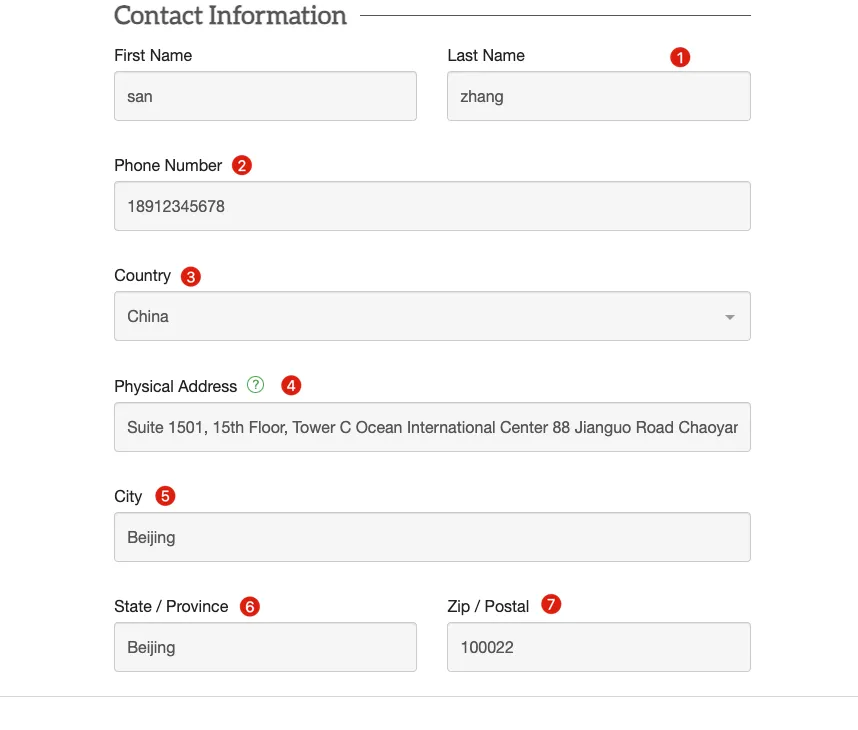Select the Phone Number input field
This screenshot has height=730, width=858.
[x=432, y=207]
